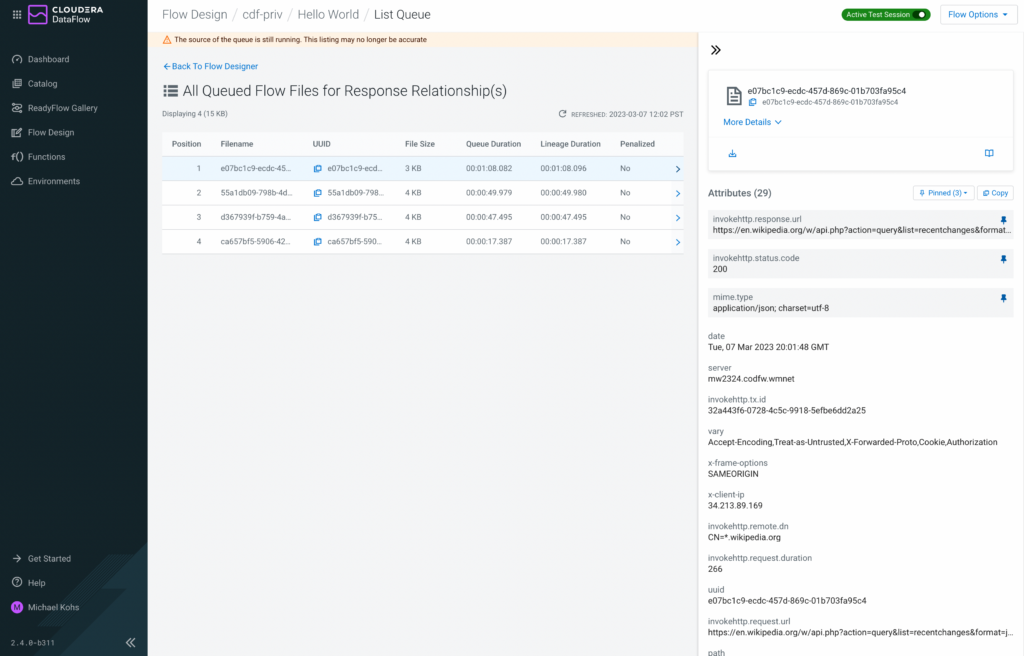Open the Flow Options dropdown
Viewport: 1024px width, 656px height.
pyautogui.click(x=978, y=14)
